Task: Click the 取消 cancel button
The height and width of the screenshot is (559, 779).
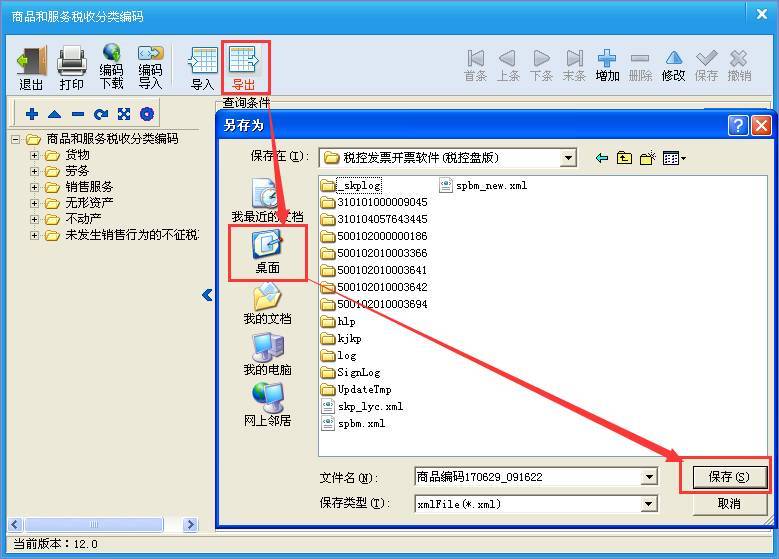Action: pos(728,504)
